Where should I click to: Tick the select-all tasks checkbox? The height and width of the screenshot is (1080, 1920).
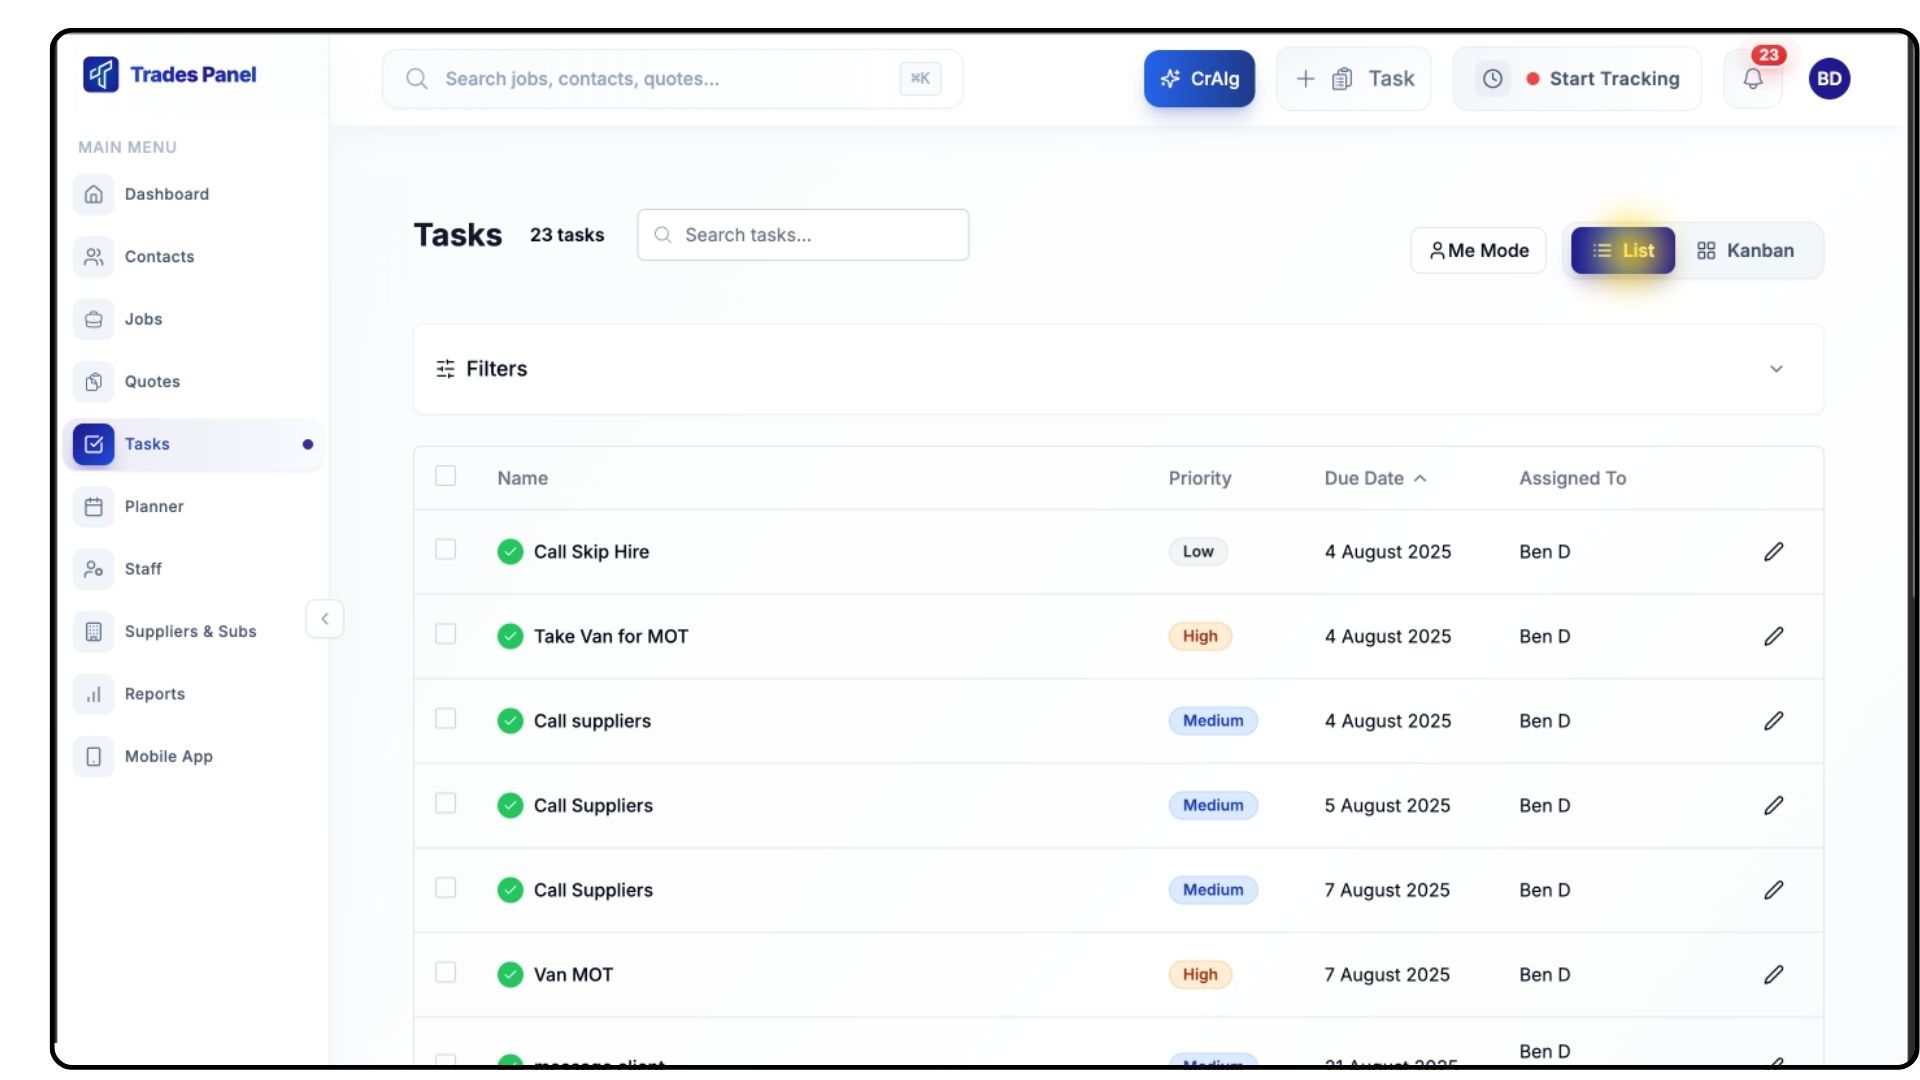446,476
